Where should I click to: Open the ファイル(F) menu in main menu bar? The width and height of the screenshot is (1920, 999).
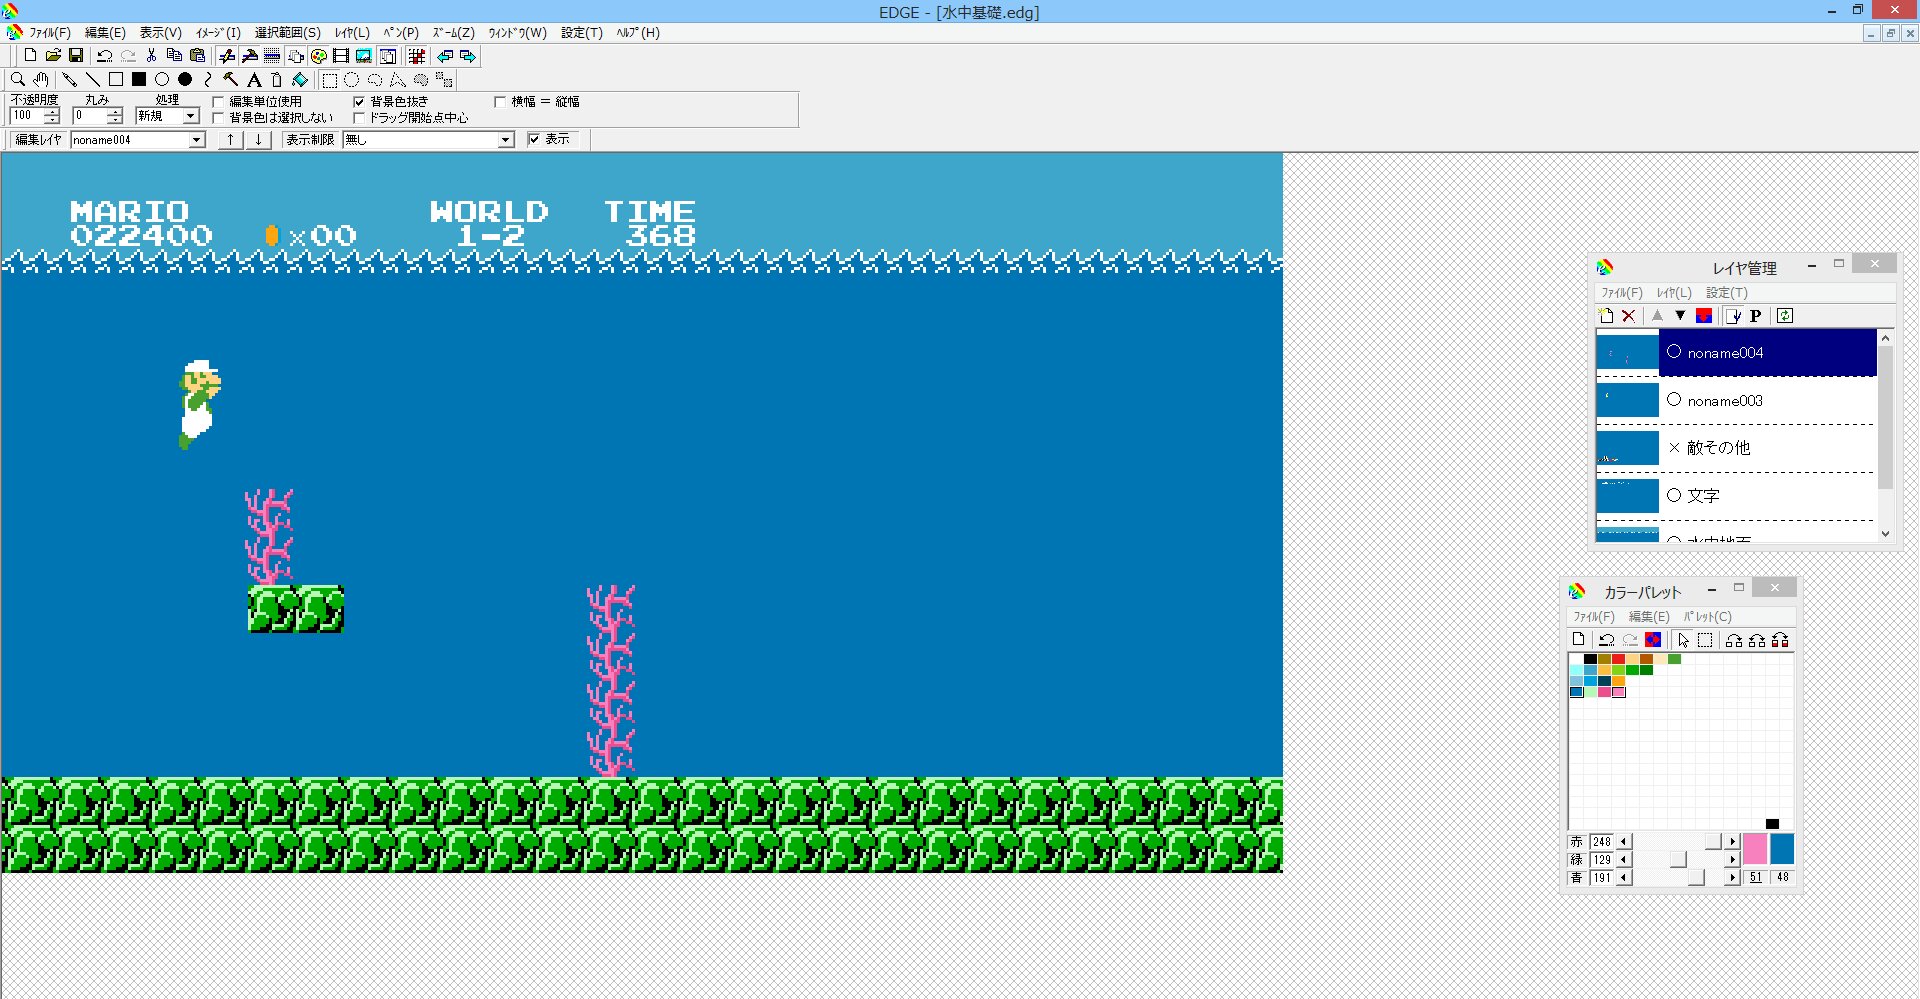50,33
